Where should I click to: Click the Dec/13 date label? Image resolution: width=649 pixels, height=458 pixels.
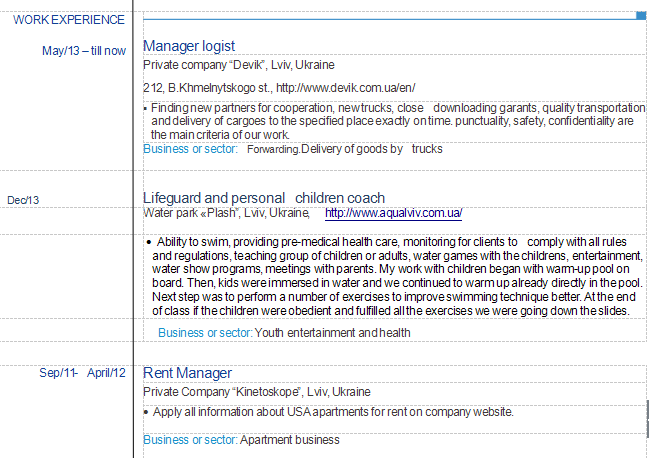pyautogui.click(x=23, y=200)
